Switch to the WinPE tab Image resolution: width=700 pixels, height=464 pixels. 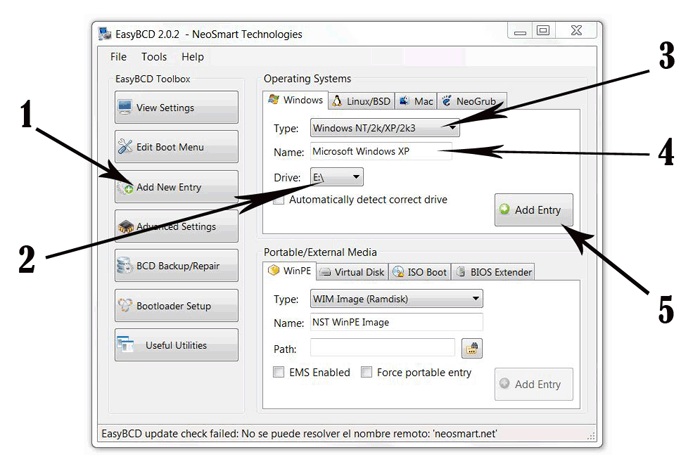(290, 271)
